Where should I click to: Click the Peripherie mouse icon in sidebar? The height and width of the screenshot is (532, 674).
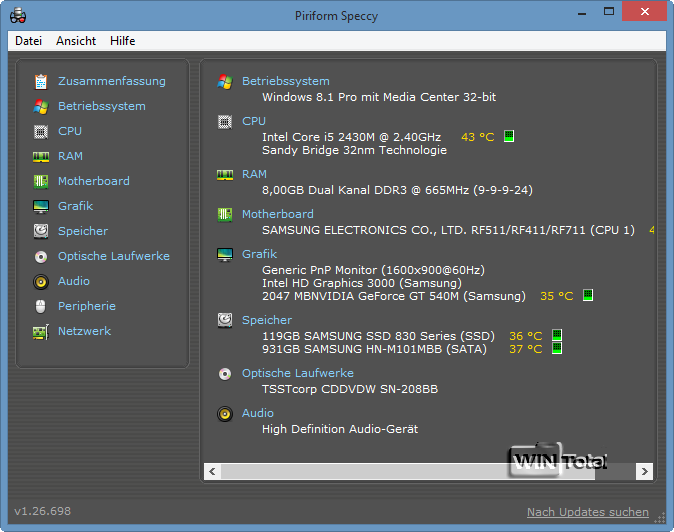click(40, 306)
